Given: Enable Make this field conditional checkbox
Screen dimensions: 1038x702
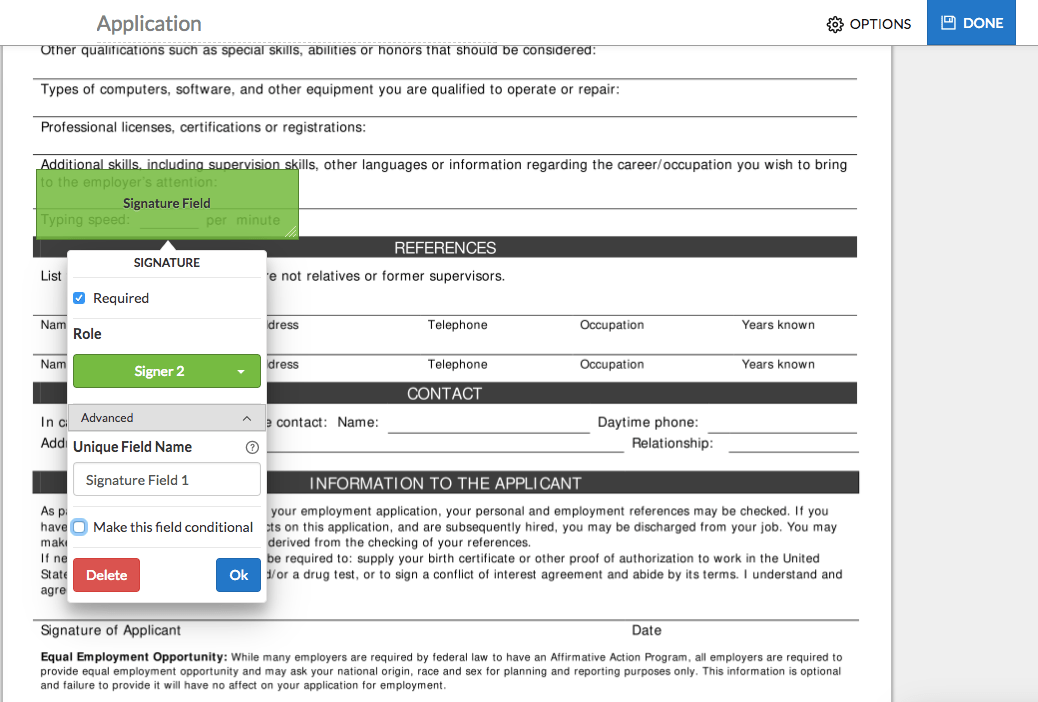Looking at the screenshot, I should (79, 527).
